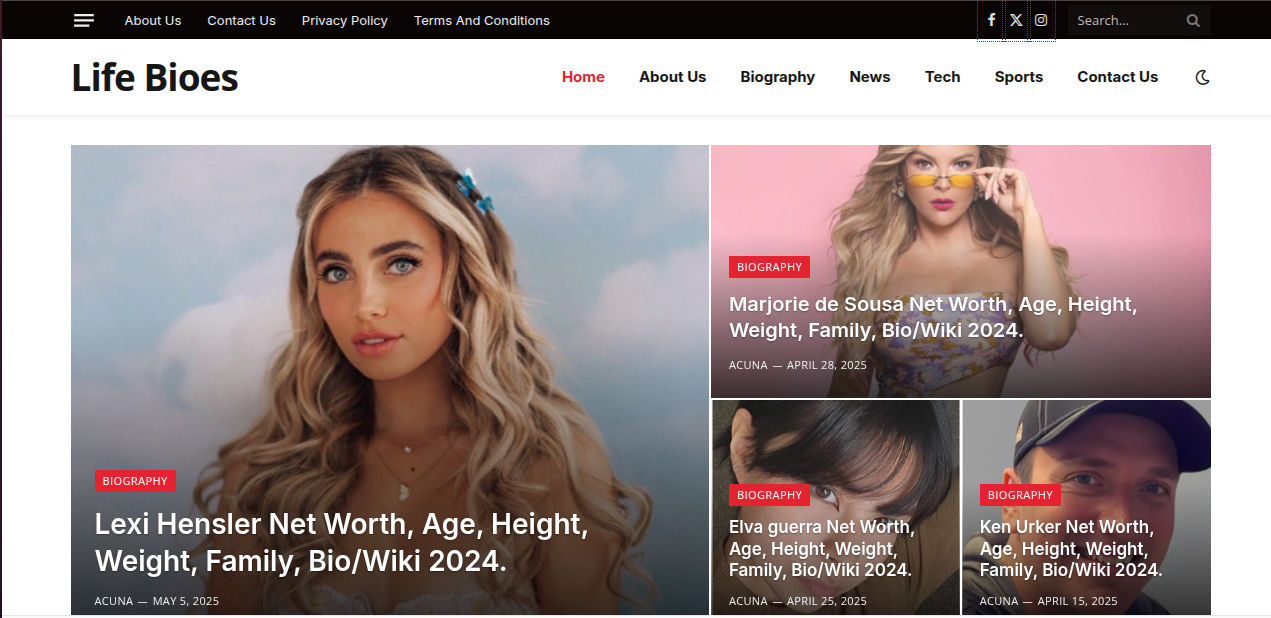Click the April 25, 2025 post date
The width and height of the screenshot is (1271, 618).
pos(827,601)
